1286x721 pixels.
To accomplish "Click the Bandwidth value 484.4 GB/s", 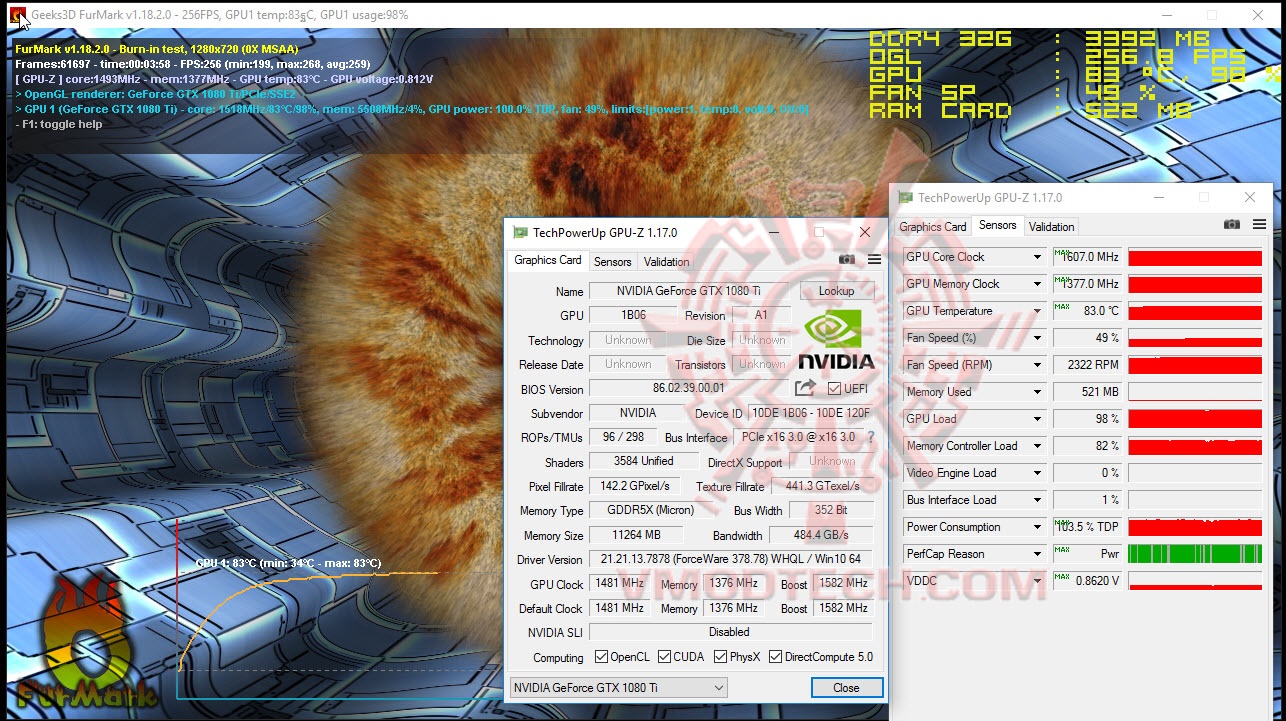I will pyautogui.click(x=821, y=535).
